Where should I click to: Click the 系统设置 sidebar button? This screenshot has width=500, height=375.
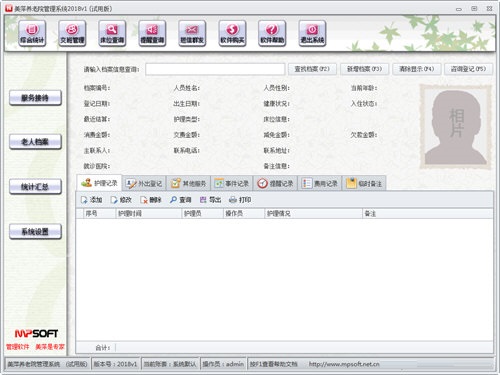35,231
